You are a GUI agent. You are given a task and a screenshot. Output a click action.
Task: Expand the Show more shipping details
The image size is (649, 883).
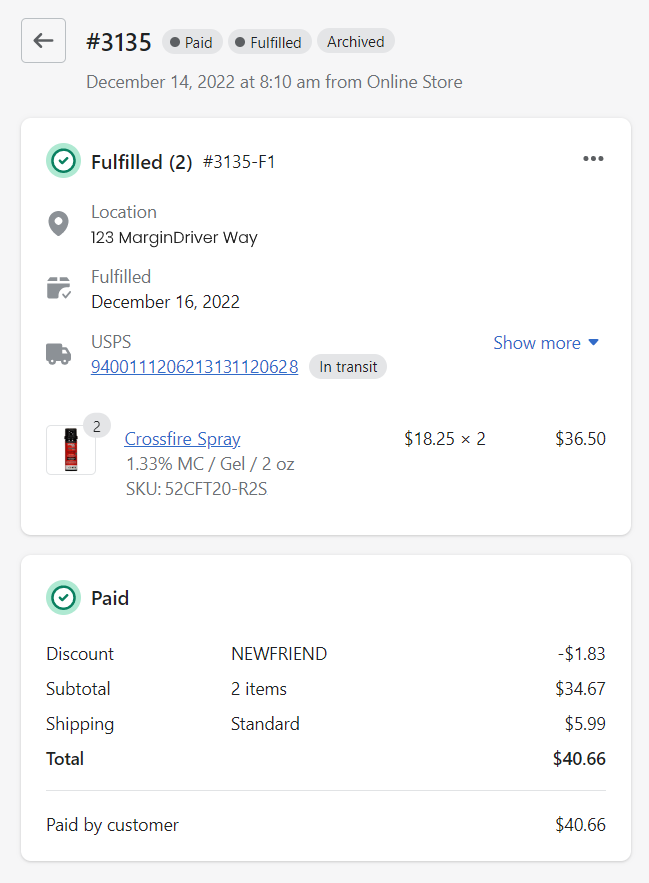[x=537, y=342]
